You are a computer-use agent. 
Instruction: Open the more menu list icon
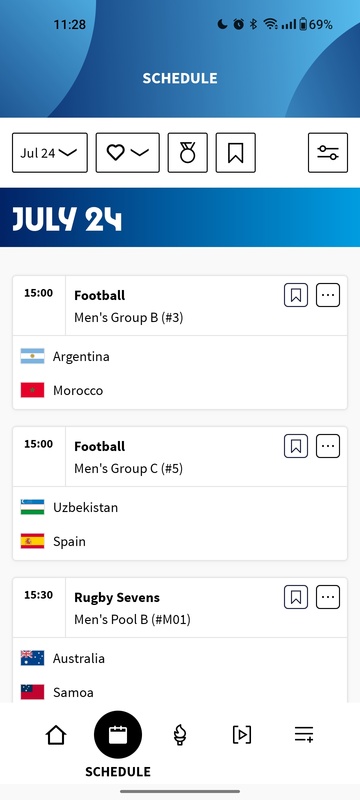(x=304, y=735)
